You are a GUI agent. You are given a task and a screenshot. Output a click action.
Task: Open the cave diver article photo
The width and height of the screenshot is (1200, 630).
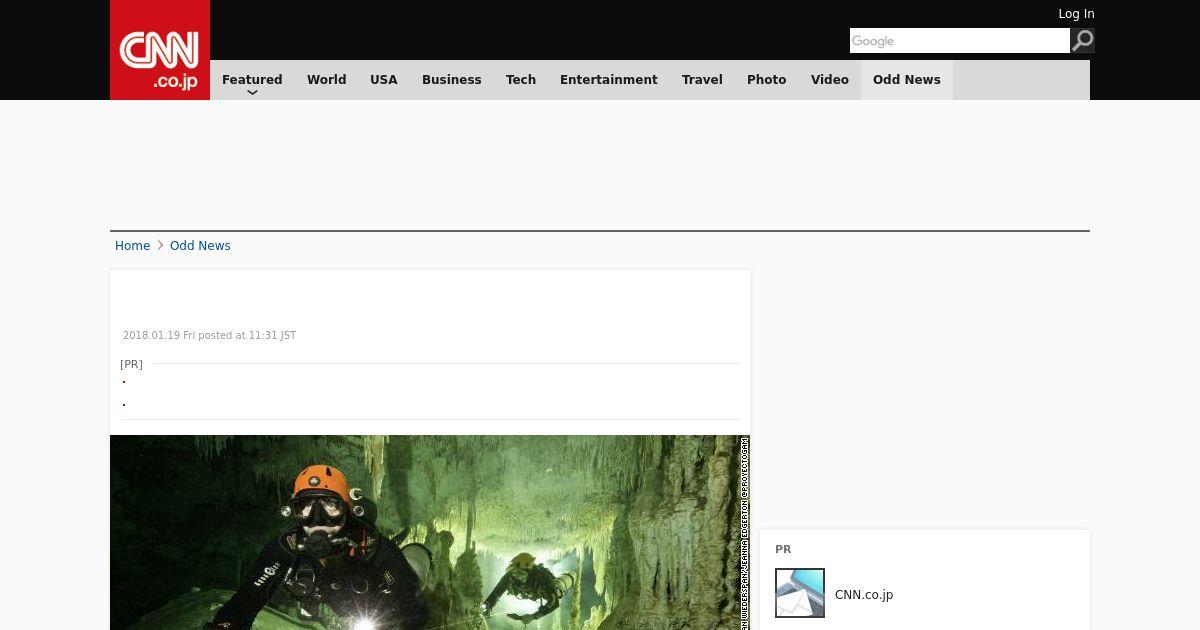(430, 532)
